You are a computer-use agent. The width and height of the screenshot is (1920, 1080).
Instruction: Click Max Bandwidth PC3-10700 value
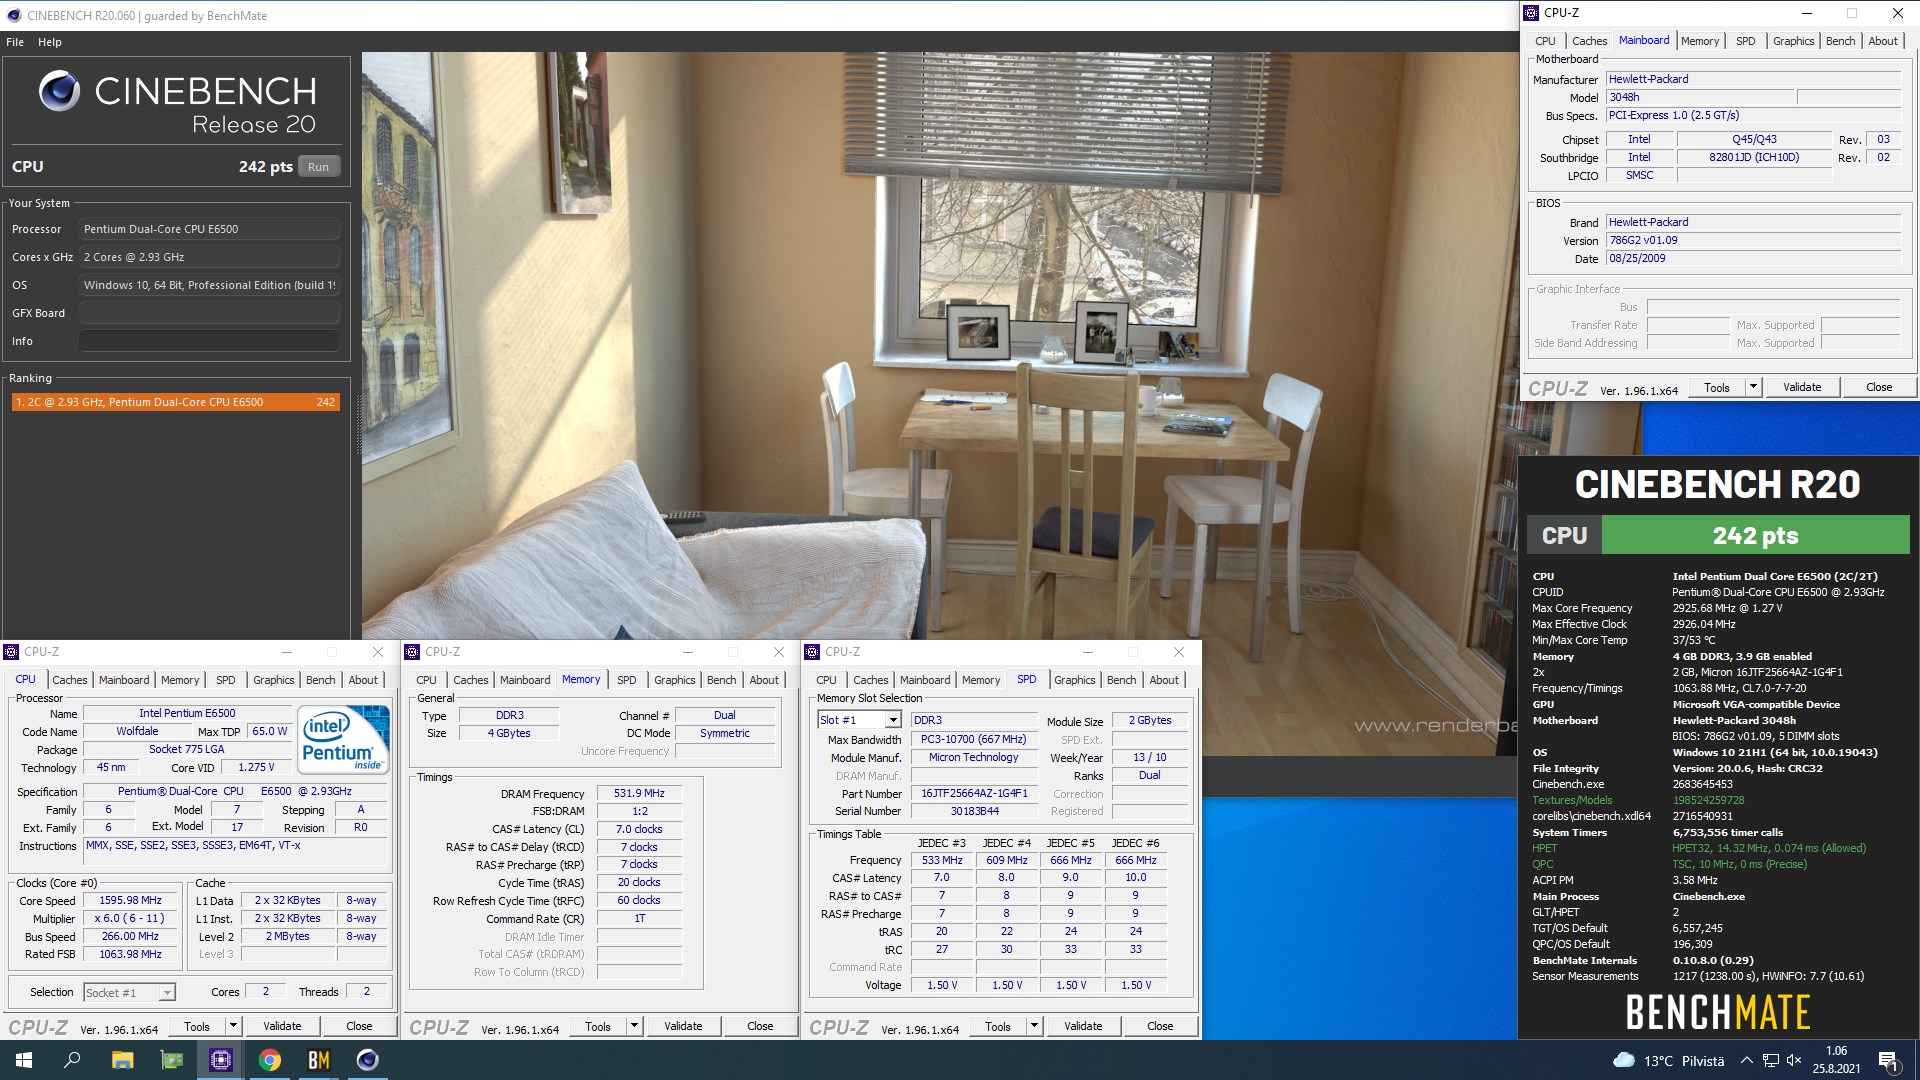click(974, 739)
